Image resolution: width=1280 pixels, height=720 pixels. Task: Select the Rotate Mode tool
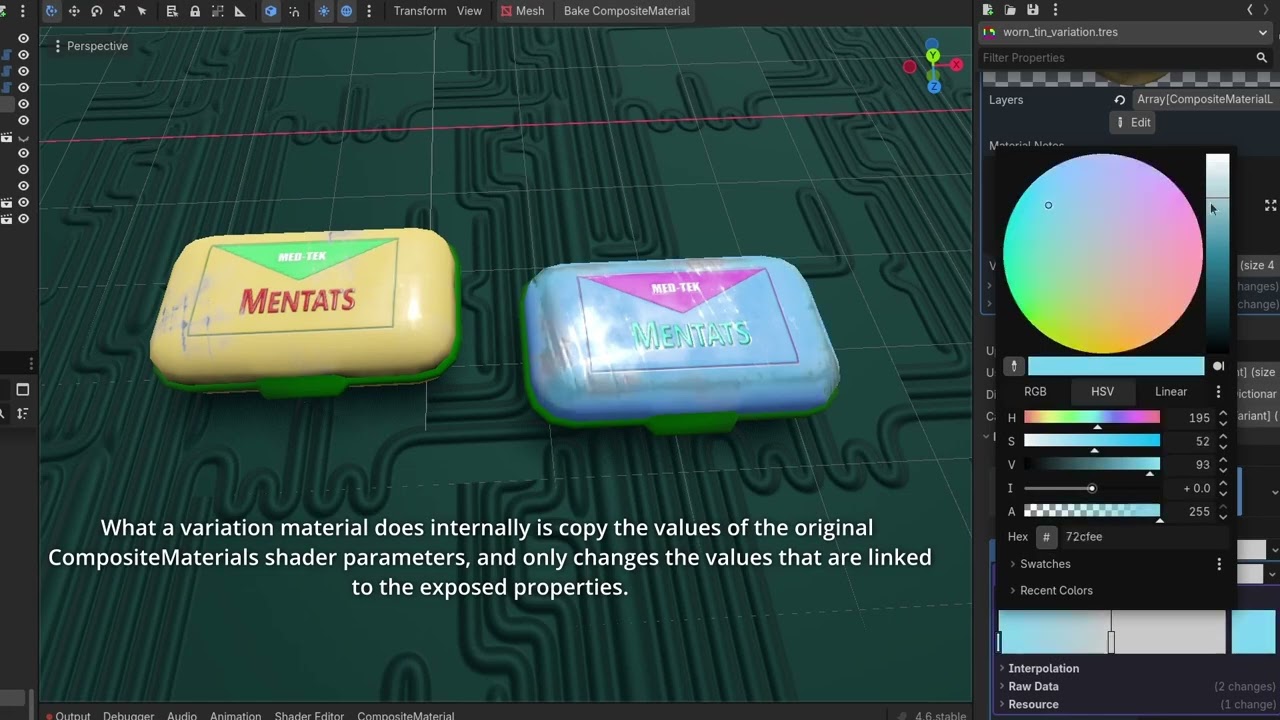(x=97, y=11)
